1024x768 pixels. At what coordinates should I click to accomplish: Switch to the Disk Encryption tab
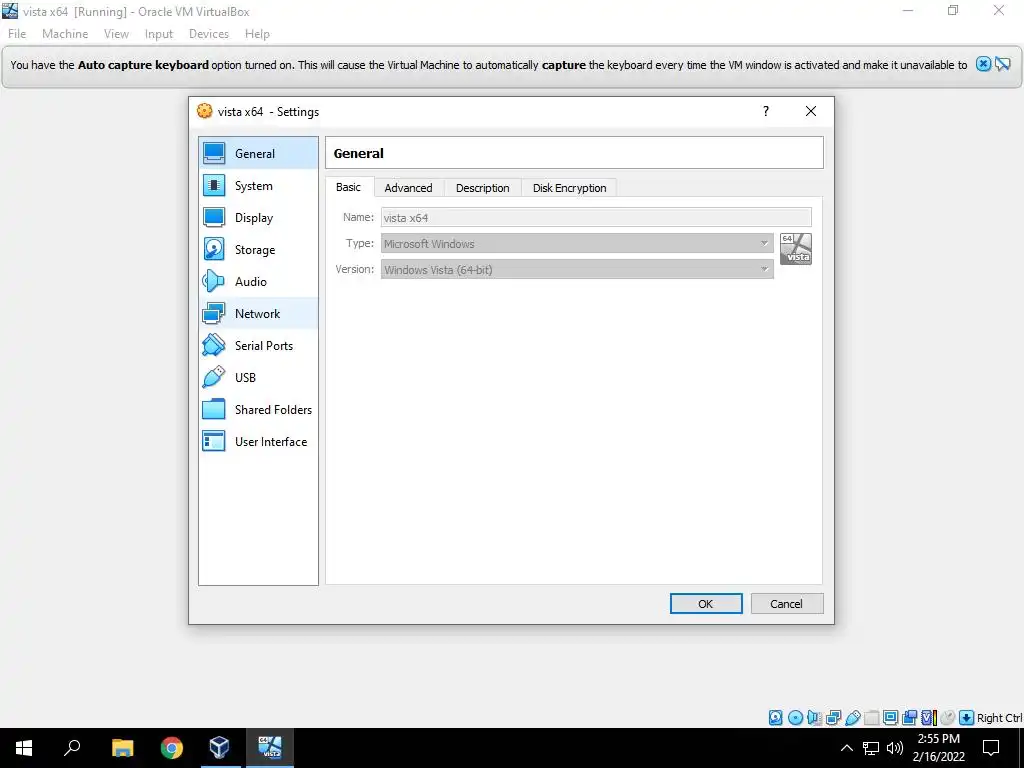coord(569,188)
